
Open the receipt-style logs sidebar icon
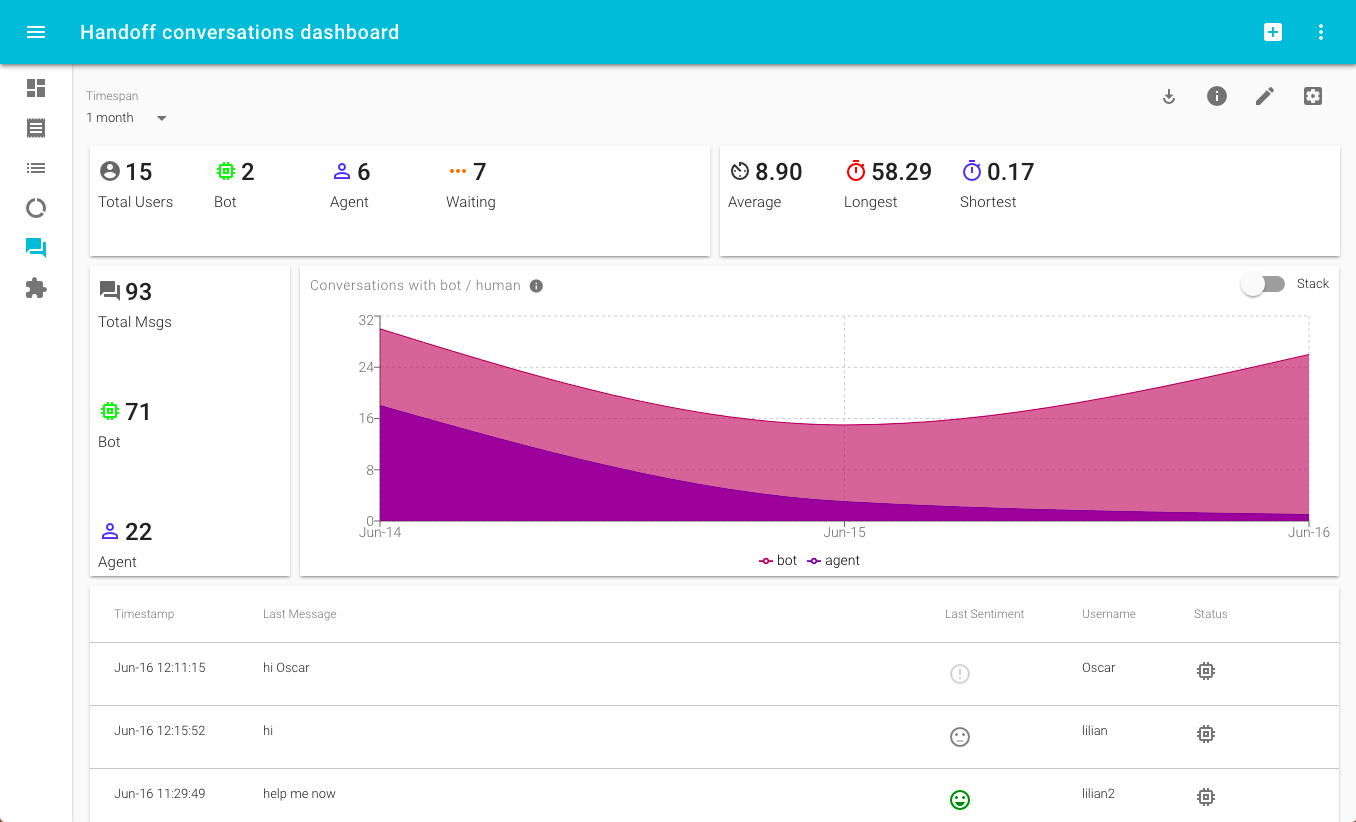click(x=36, y=128)
